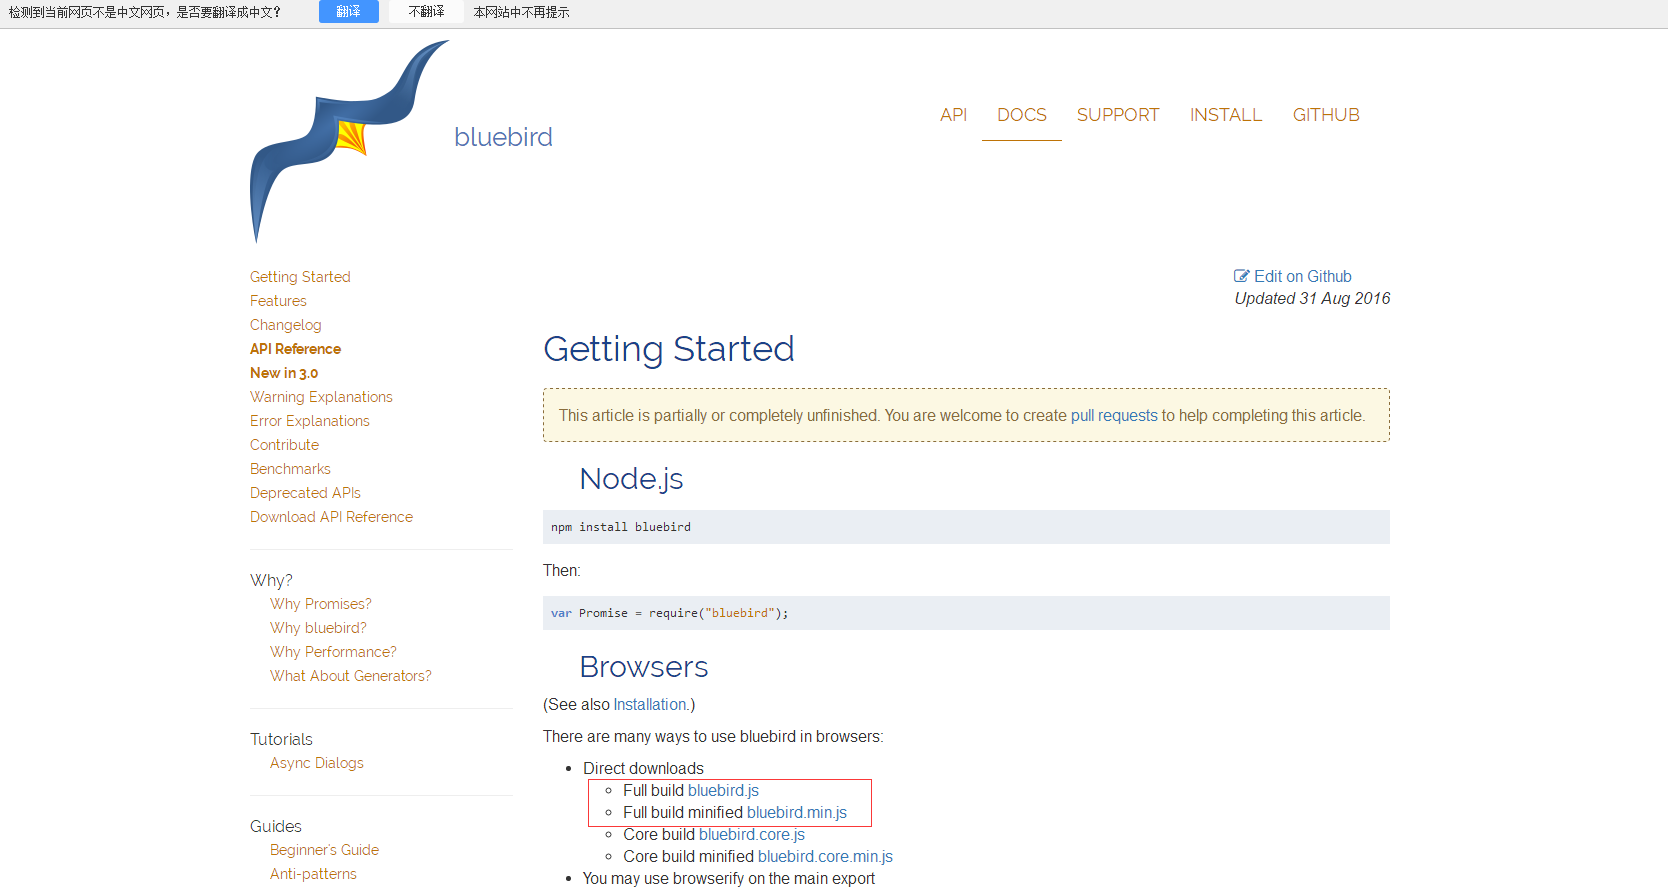This screenshot has width=1668, height=887.
Task: Click the Updated 31 Aug 2016 text
Action: (1312, 298)
